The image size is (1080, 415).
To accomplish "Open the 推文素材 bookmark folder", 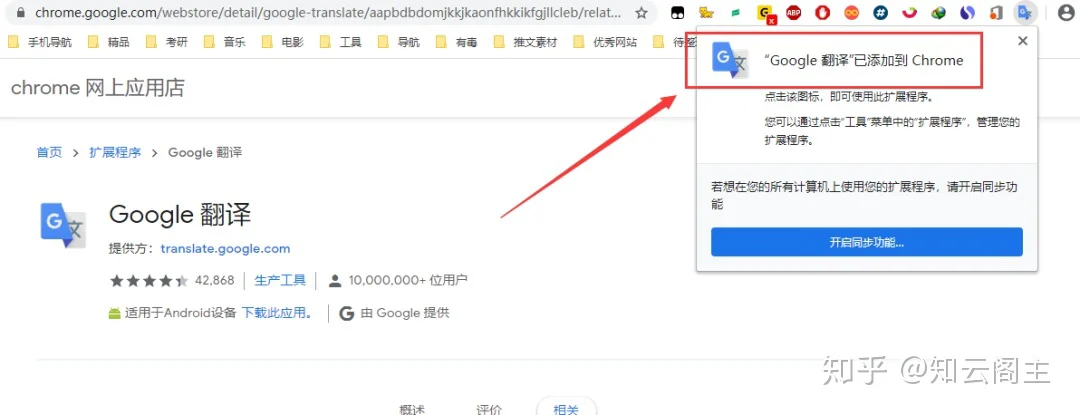I will click(526, 42).
